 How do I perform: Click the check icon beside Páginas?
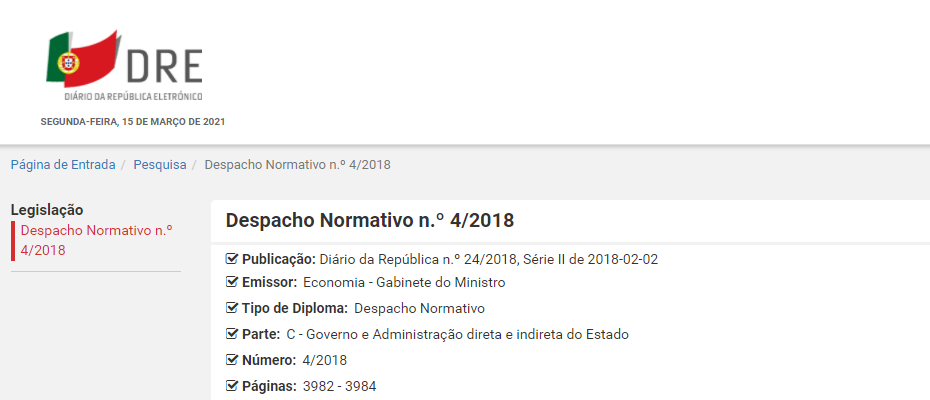click(232, 386)
